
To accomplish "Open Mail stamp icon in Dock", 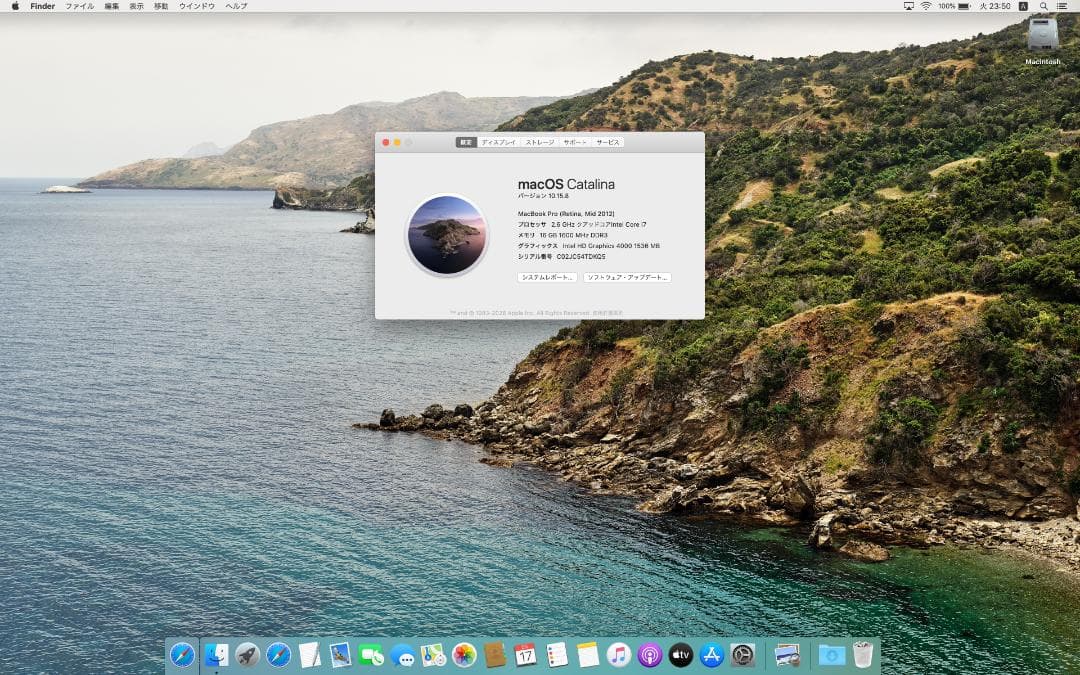I will [340, 654].
